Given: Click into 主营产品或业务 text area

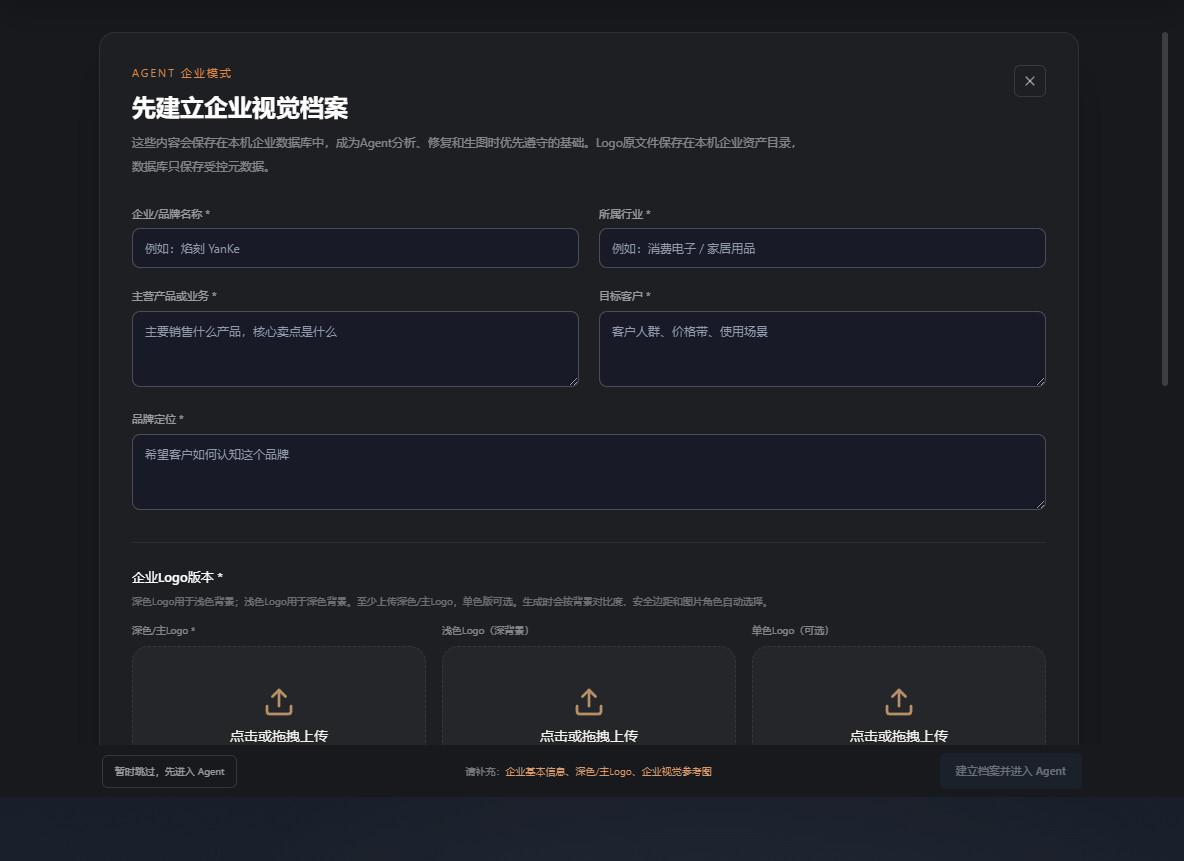Looking at the screenshot, I should point(355,349).
